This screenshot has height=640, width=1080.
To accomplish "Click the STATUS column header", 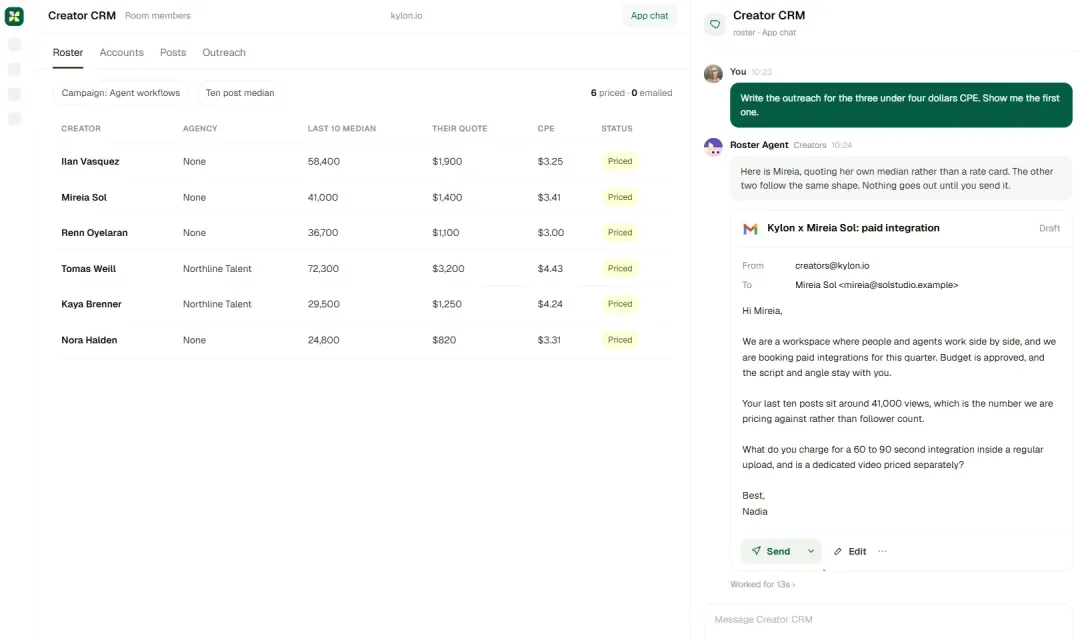I will point(616,129).
